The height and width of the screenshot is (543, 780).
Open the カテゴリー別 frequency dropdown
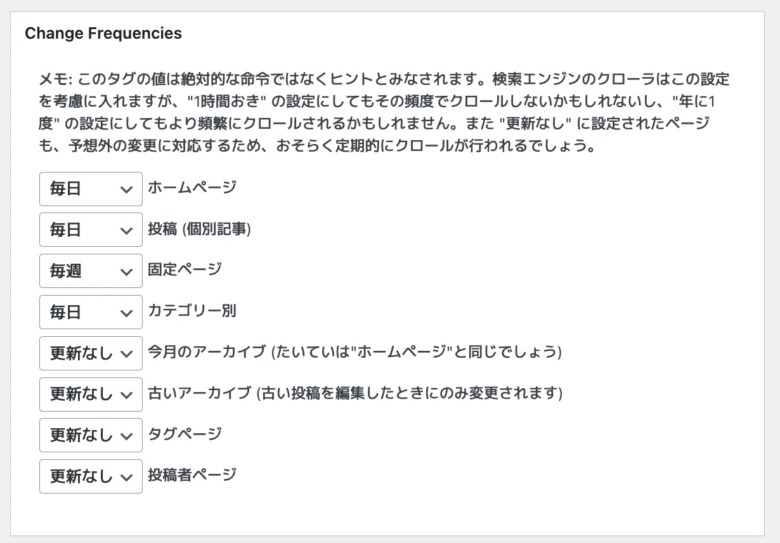[91, 312]
